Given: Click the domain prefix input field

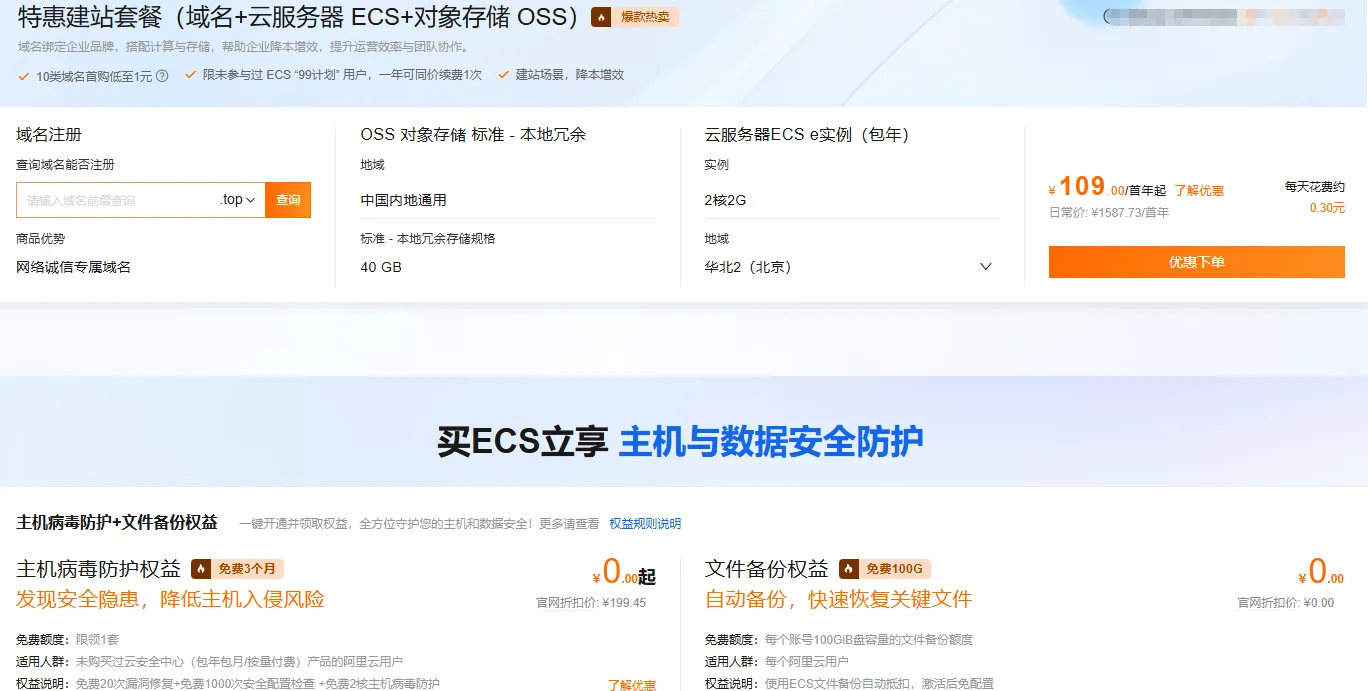Looking at the screenshot, I should (x=116, y=200).
